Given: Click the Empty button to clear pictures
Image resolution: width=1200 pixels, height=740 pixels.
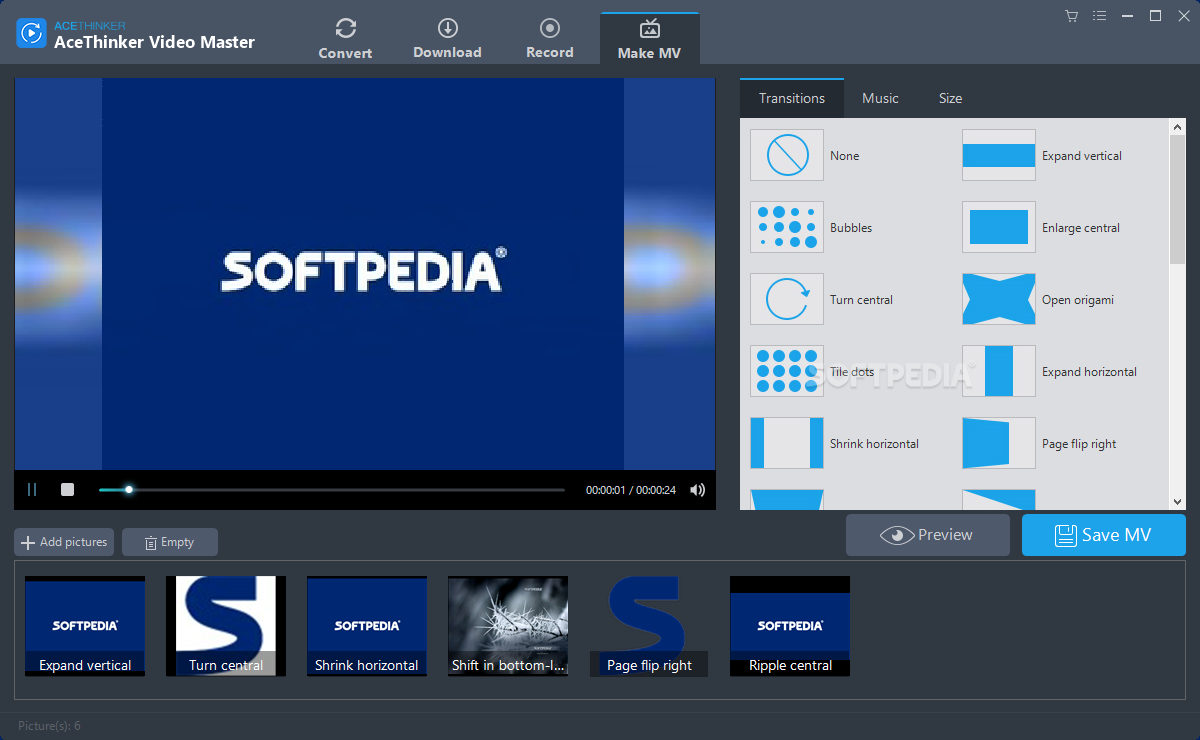Looking at the screenshot, I should click(x=170, y=542).
